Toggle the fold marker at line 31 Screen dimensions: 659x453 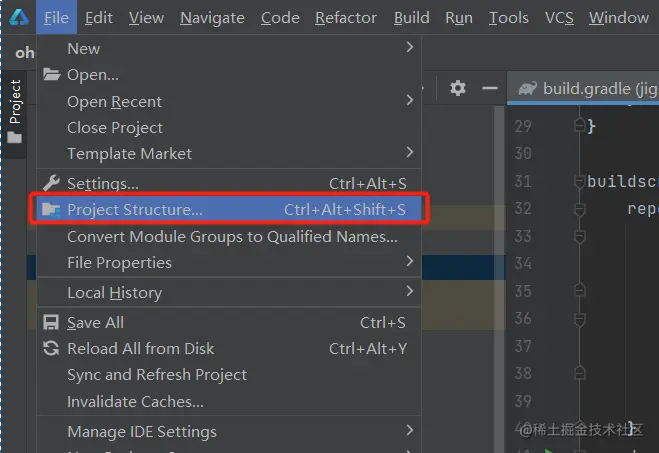pos(579,182)
